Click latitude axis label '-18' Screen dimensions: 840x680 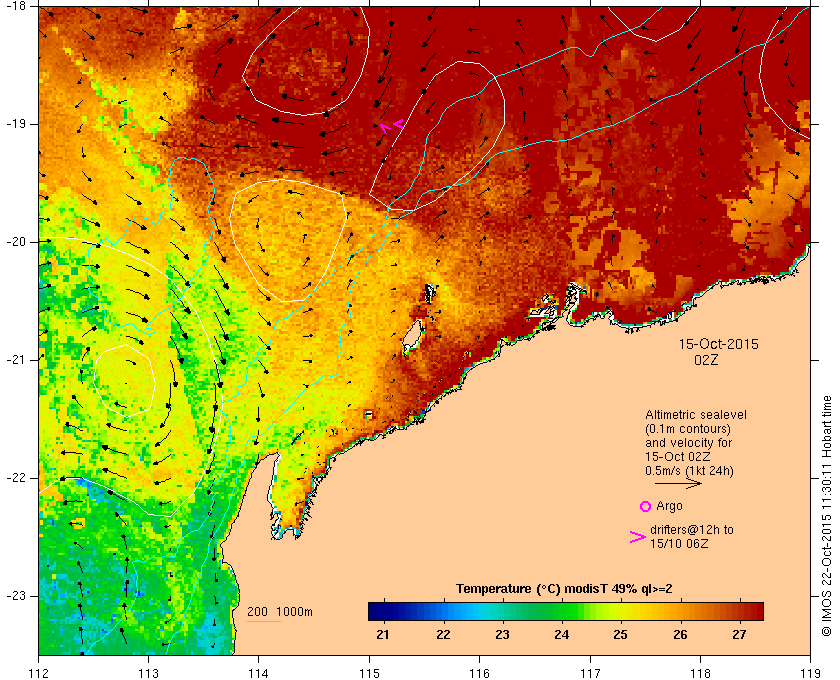click(x=14, y=5)
